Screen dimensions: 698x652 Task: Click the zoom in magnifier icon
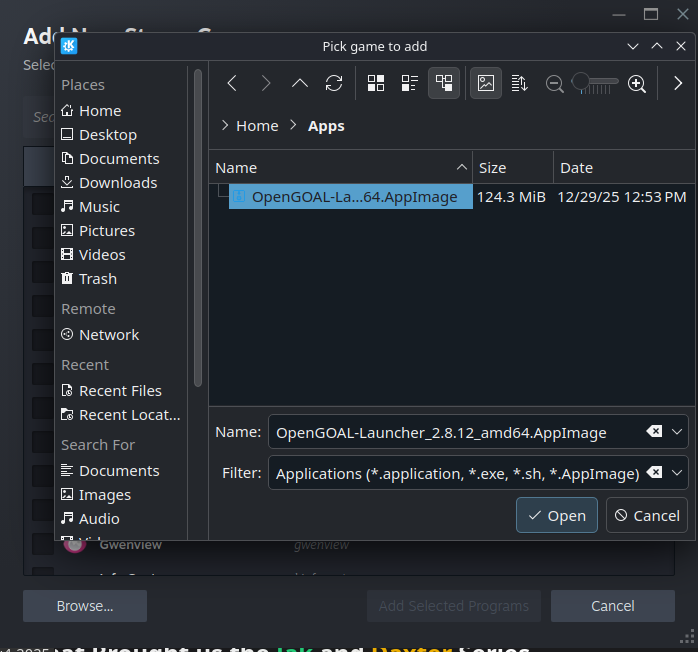click(x=636, y=84)
